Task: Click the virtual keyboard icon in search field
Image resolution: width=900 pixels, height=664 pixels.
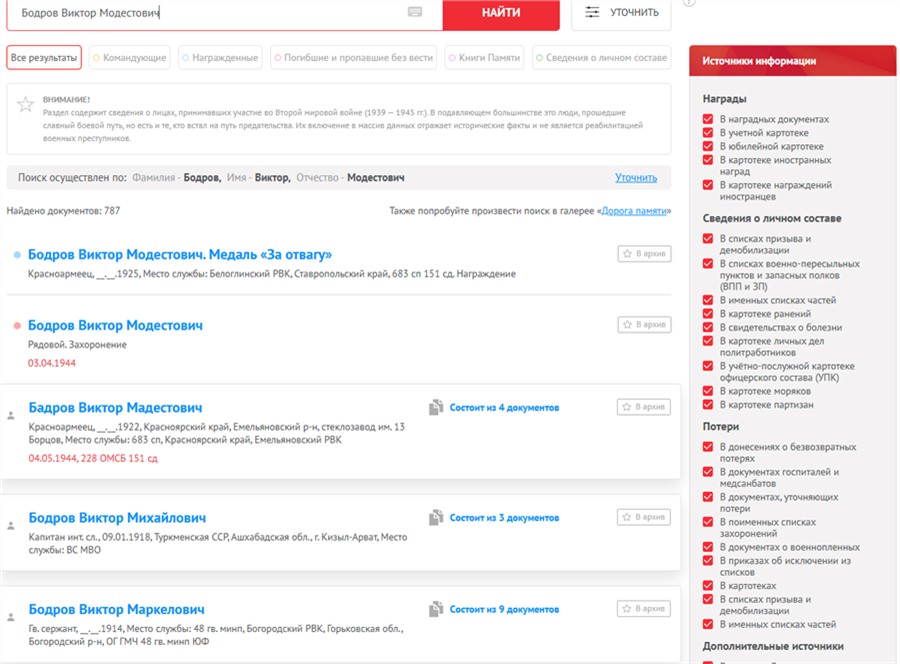Action: [x=415, y=12]
